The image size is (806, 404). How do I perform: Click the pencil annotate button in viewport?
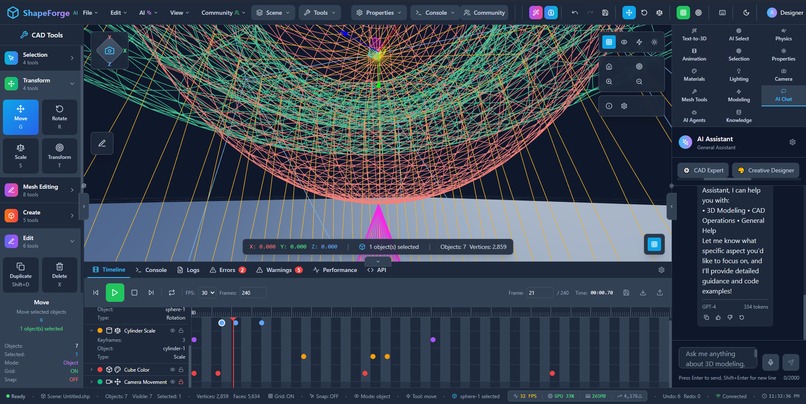click(102, 143)
